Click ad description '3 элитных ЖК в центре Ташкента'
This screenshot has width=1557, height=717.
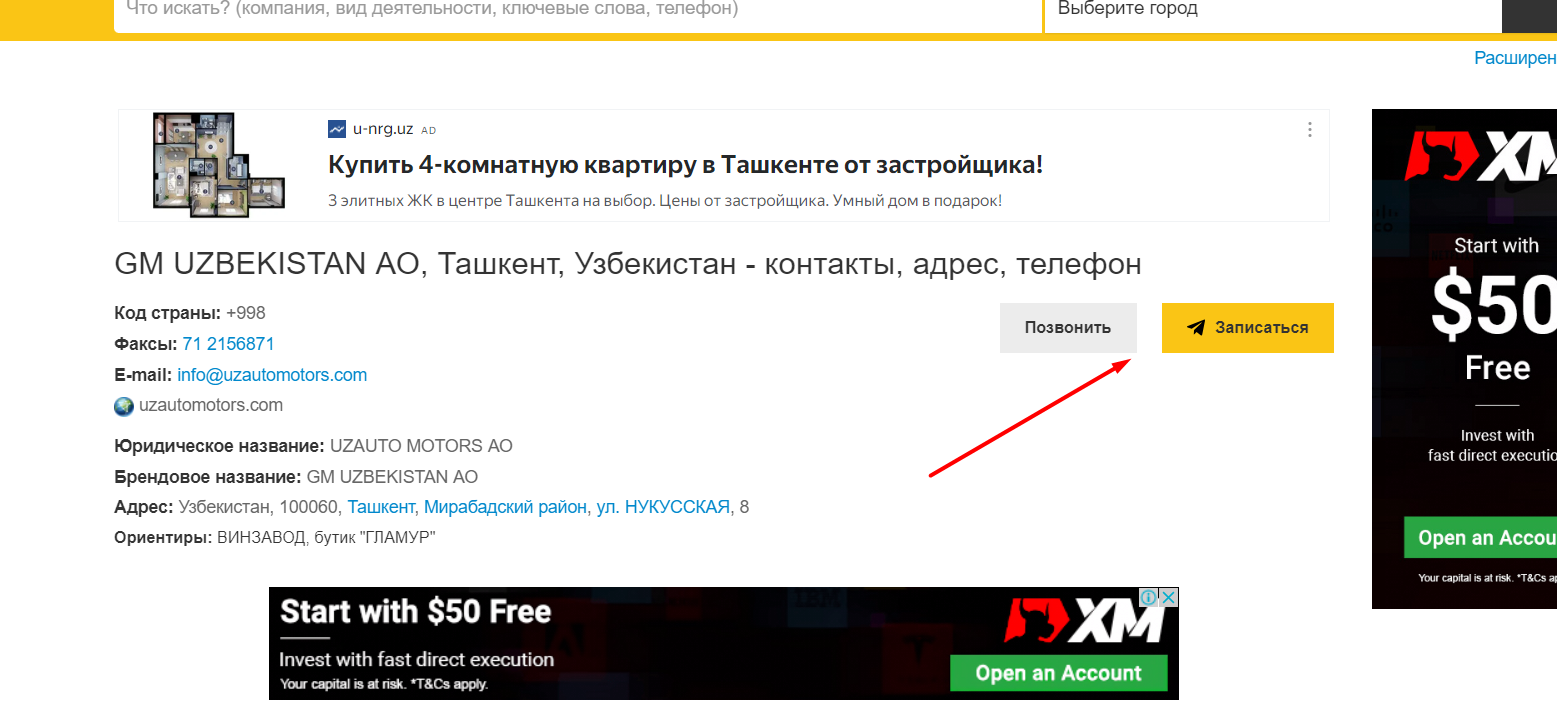tap(665, 201)
